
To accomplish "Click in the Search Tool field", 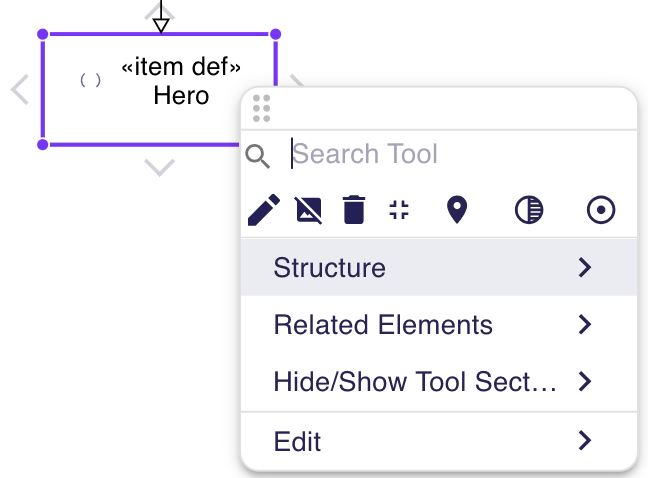I will point(461,154).
